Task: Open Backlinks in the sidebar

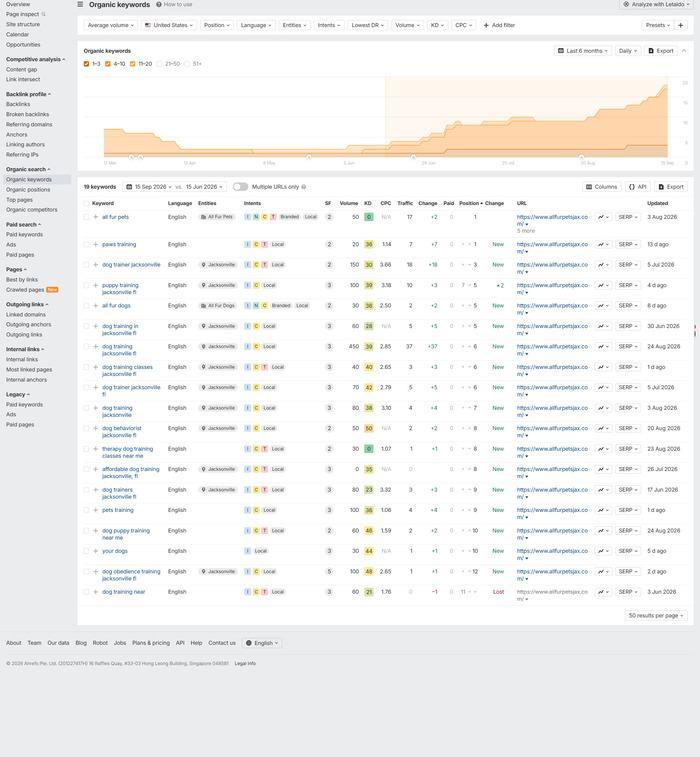Action: [18, 104]
